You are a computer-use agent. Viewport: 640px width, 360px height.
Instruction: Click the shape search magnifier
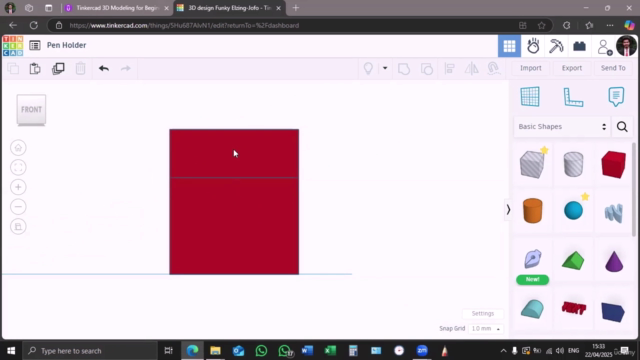pos(622,127)
